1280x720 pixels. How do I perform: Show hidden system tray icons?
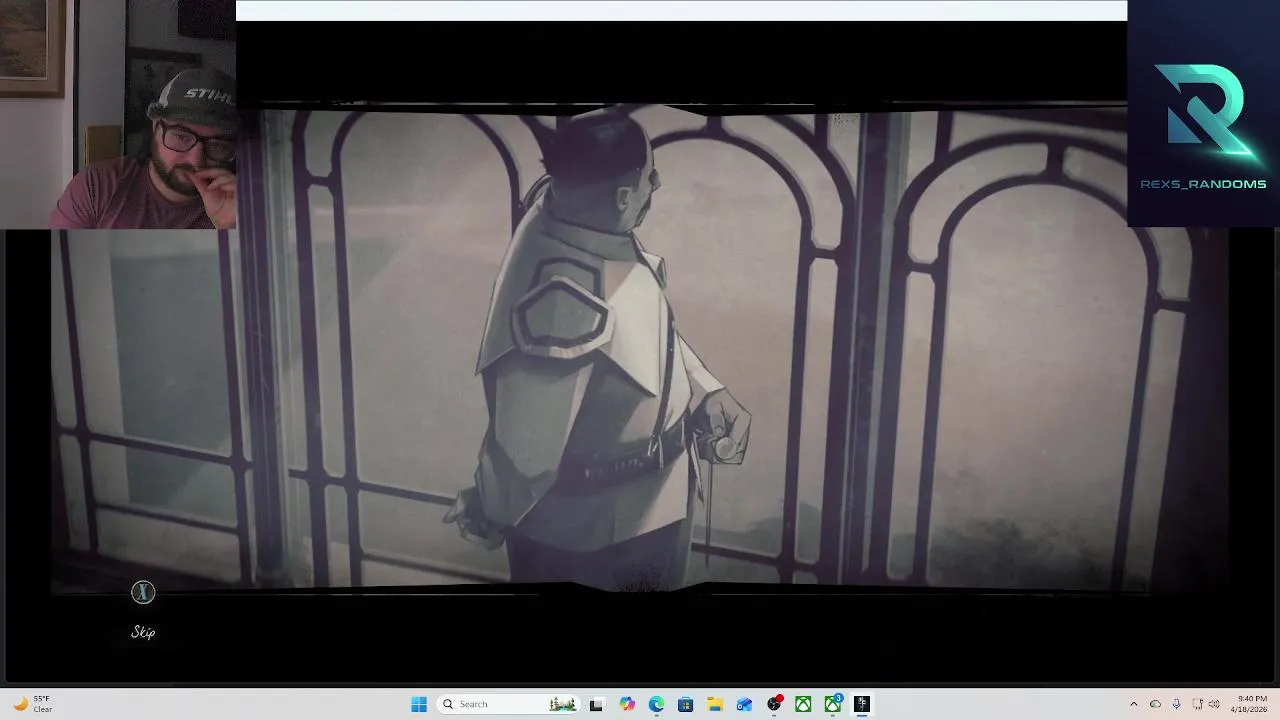[x=1133, y=704]
